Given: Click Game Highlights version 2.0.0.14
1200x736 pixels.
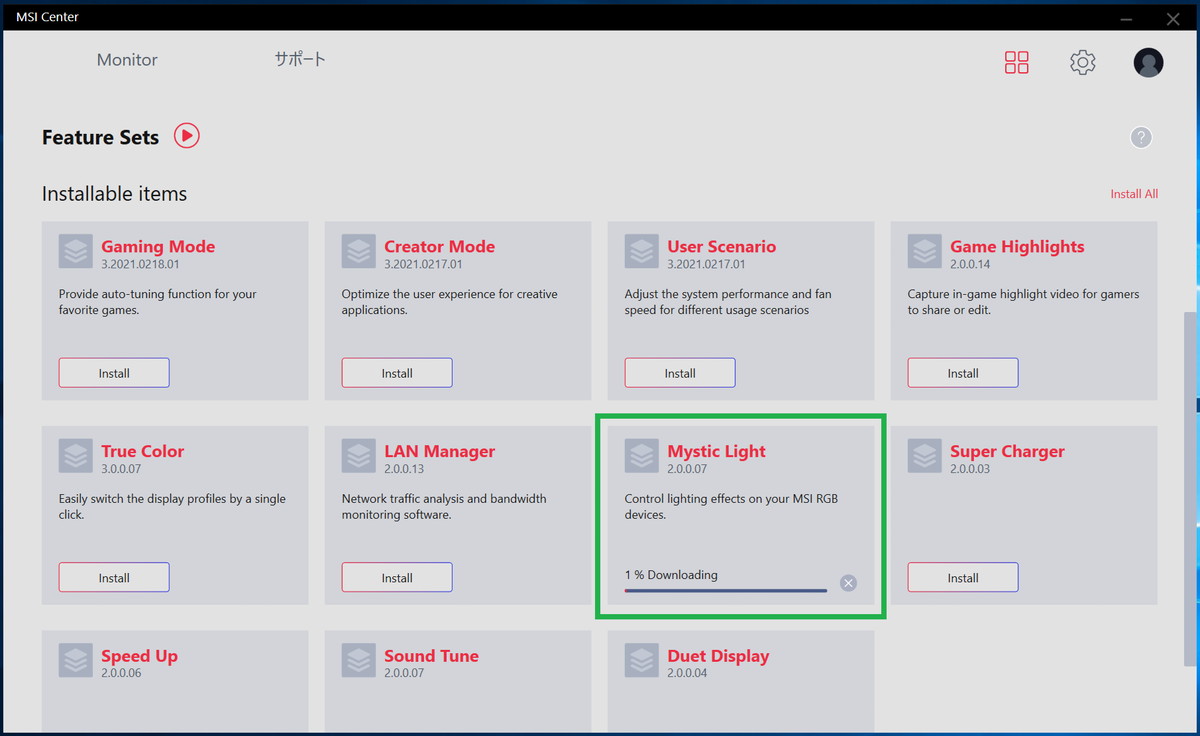Looking at the screenshot, I should [970, 264].
